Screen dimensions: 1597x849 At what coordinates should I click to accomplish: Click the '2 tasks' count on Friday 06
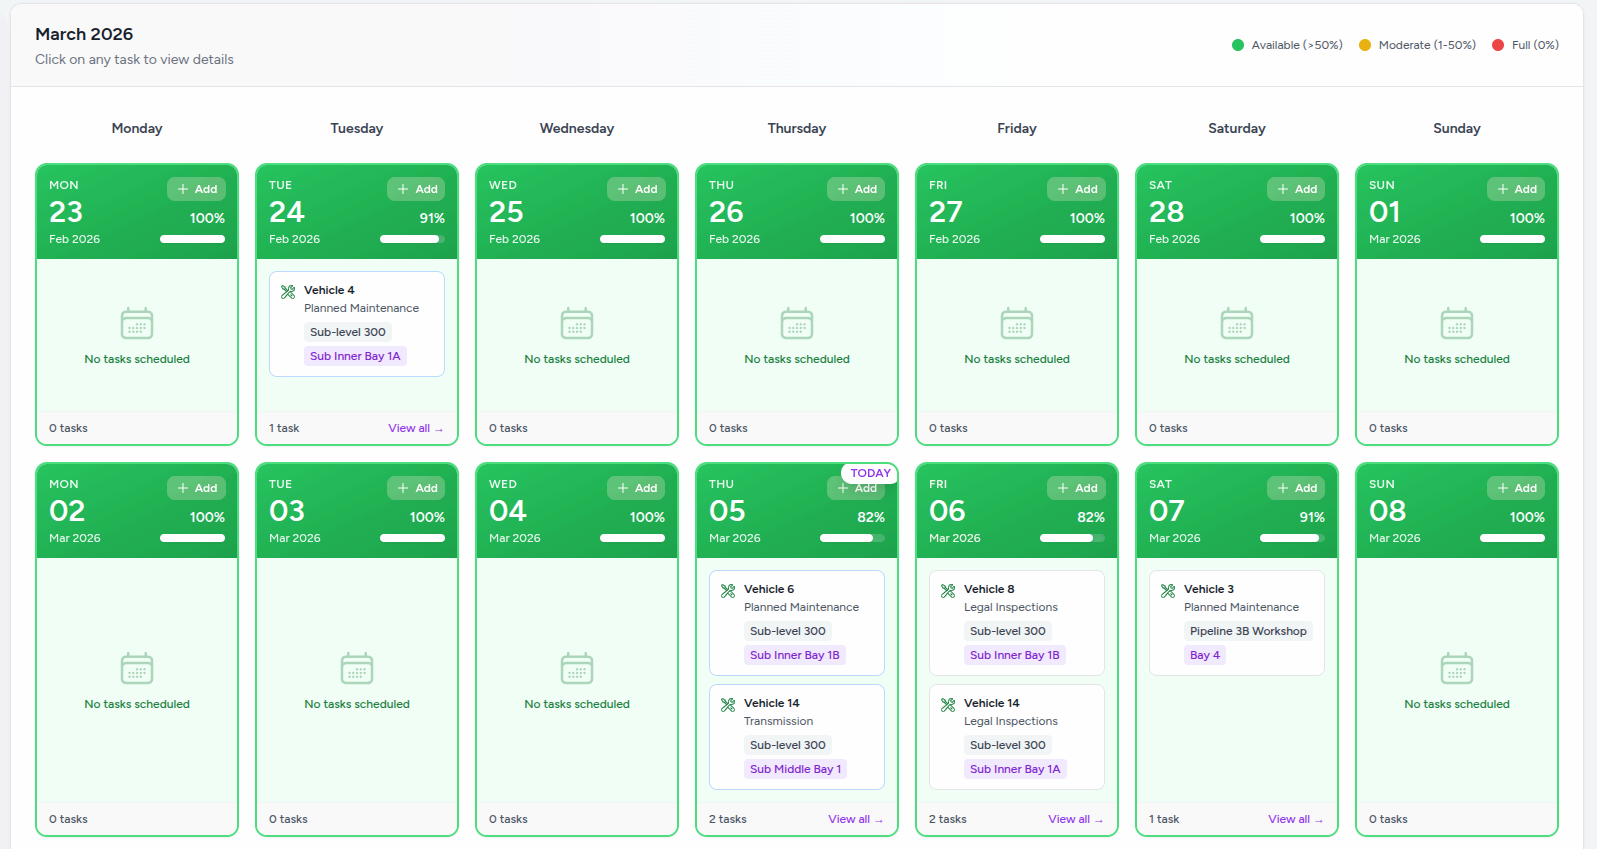tap(948, 819)
